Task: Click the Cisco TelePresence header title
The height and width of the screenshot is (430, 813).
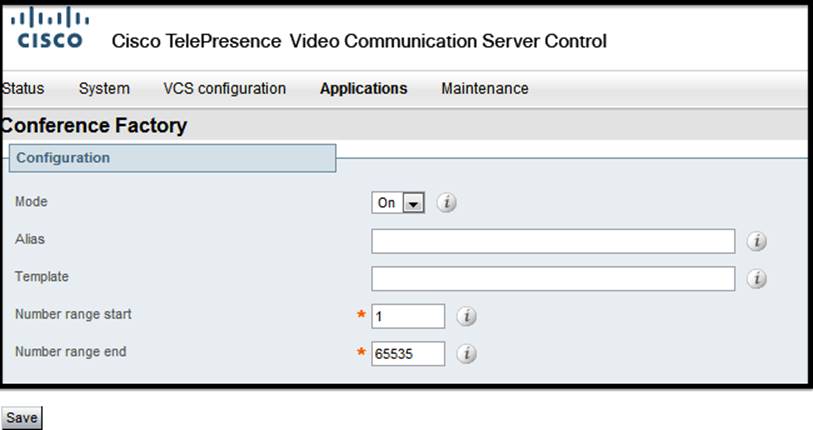Action: tap(359, 42)
